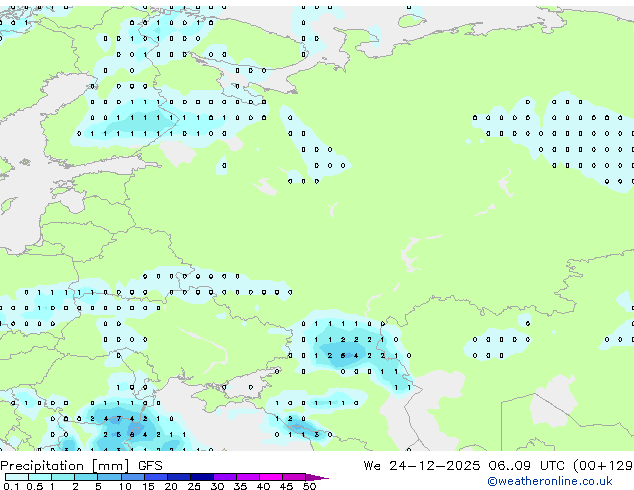Click the 'We 24-12-2025' forecast date
Image resolution: width=634 pixels, height=490 pixels.
422,466
